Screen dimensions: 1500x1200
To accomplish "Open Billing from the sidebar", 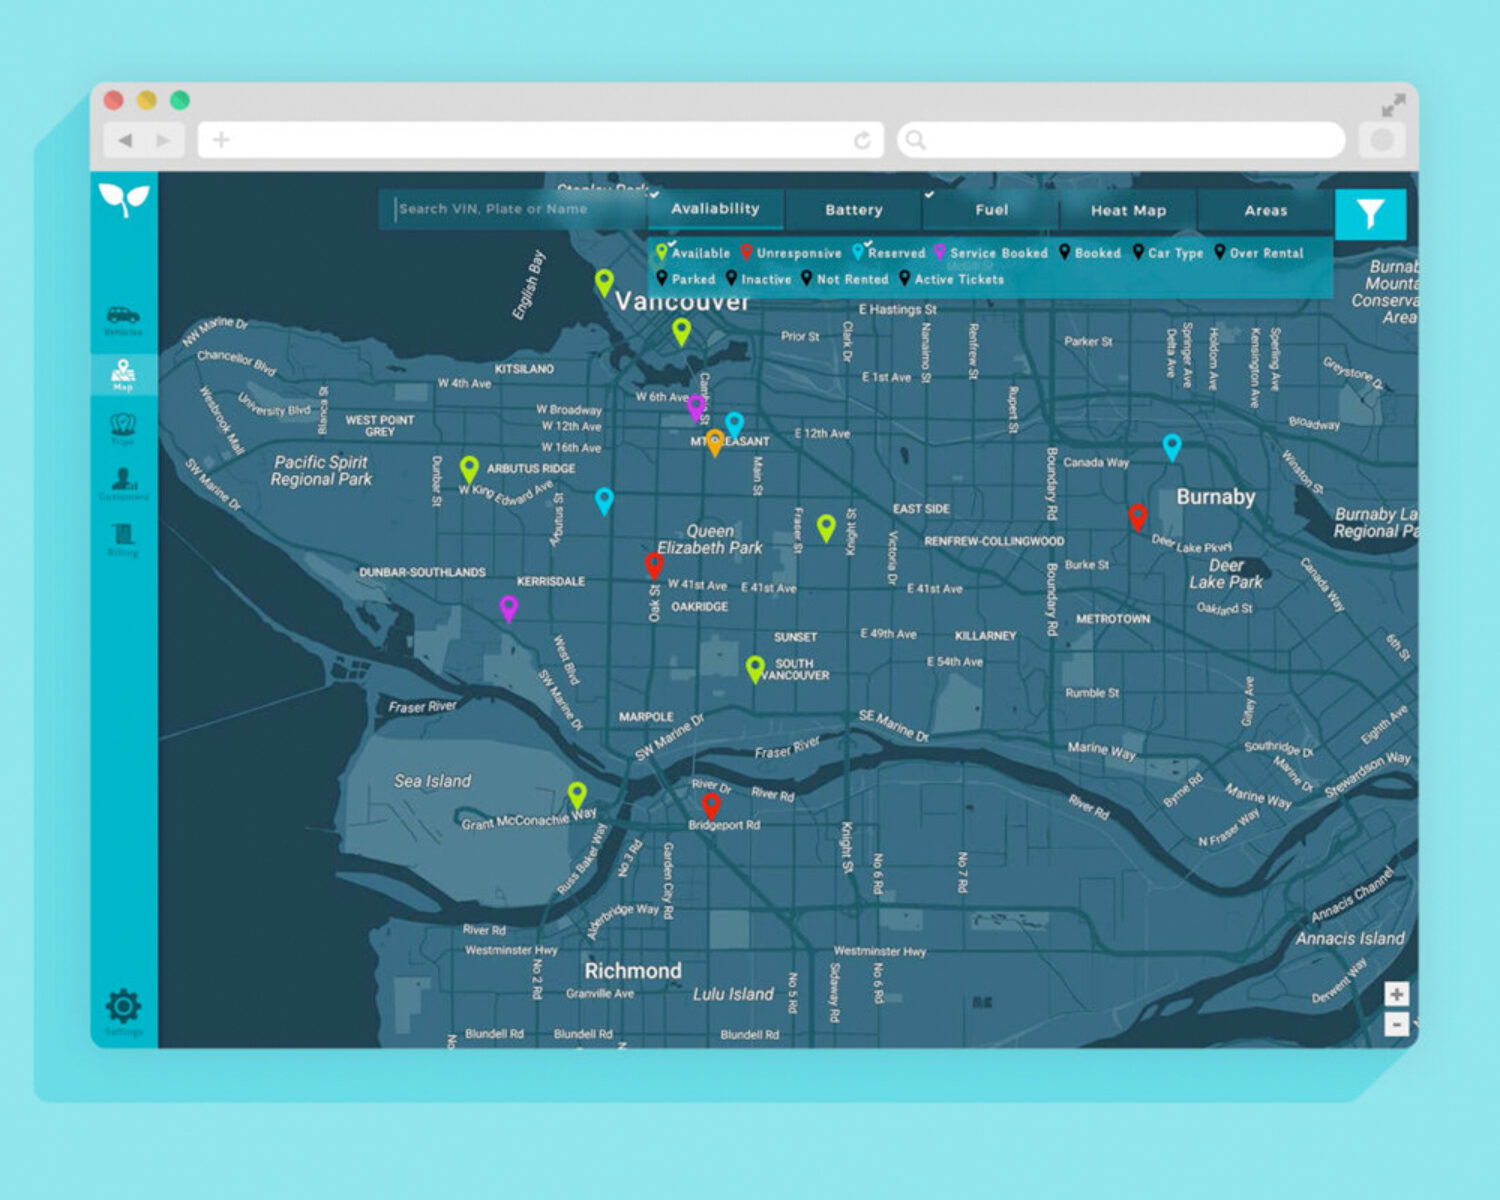I will tap(123, 538).
